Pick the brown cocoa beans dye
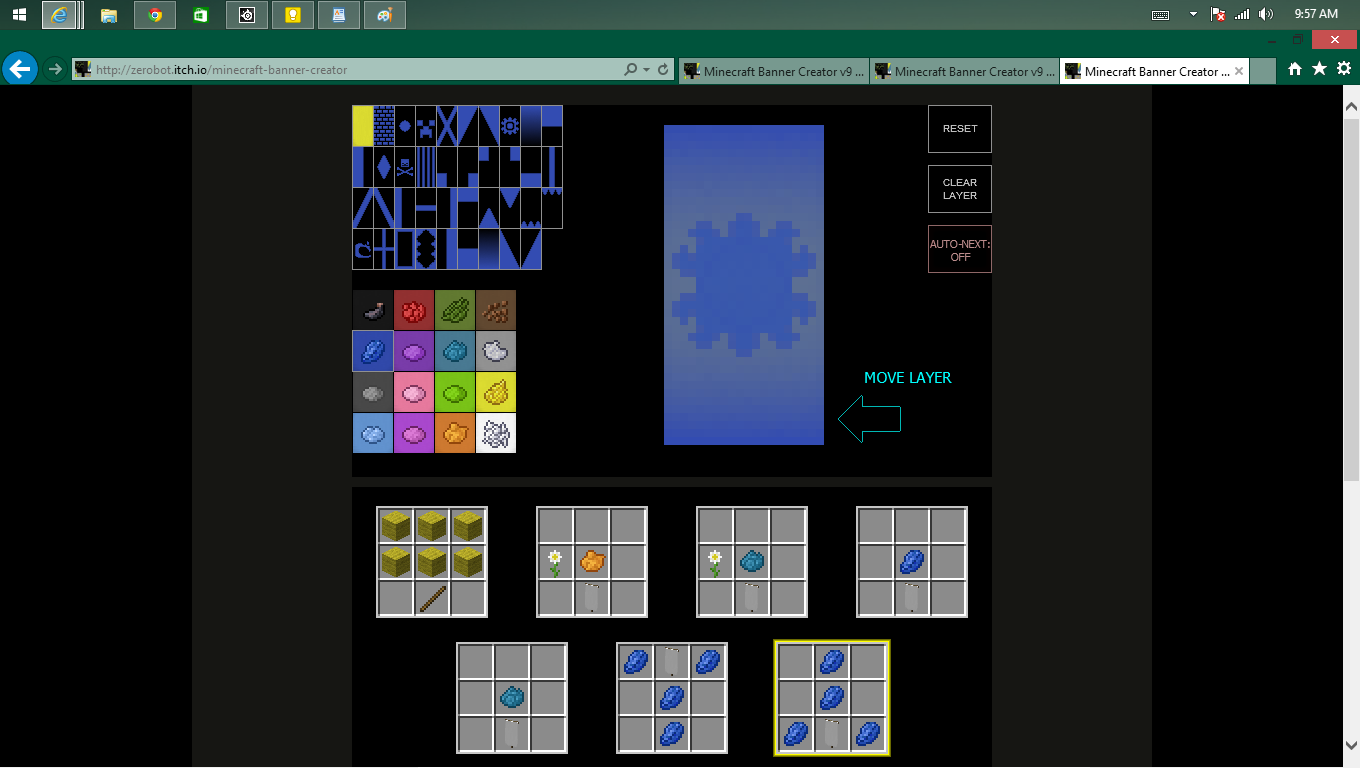Viewport: 1360px width, 768px height. point(495,310)
